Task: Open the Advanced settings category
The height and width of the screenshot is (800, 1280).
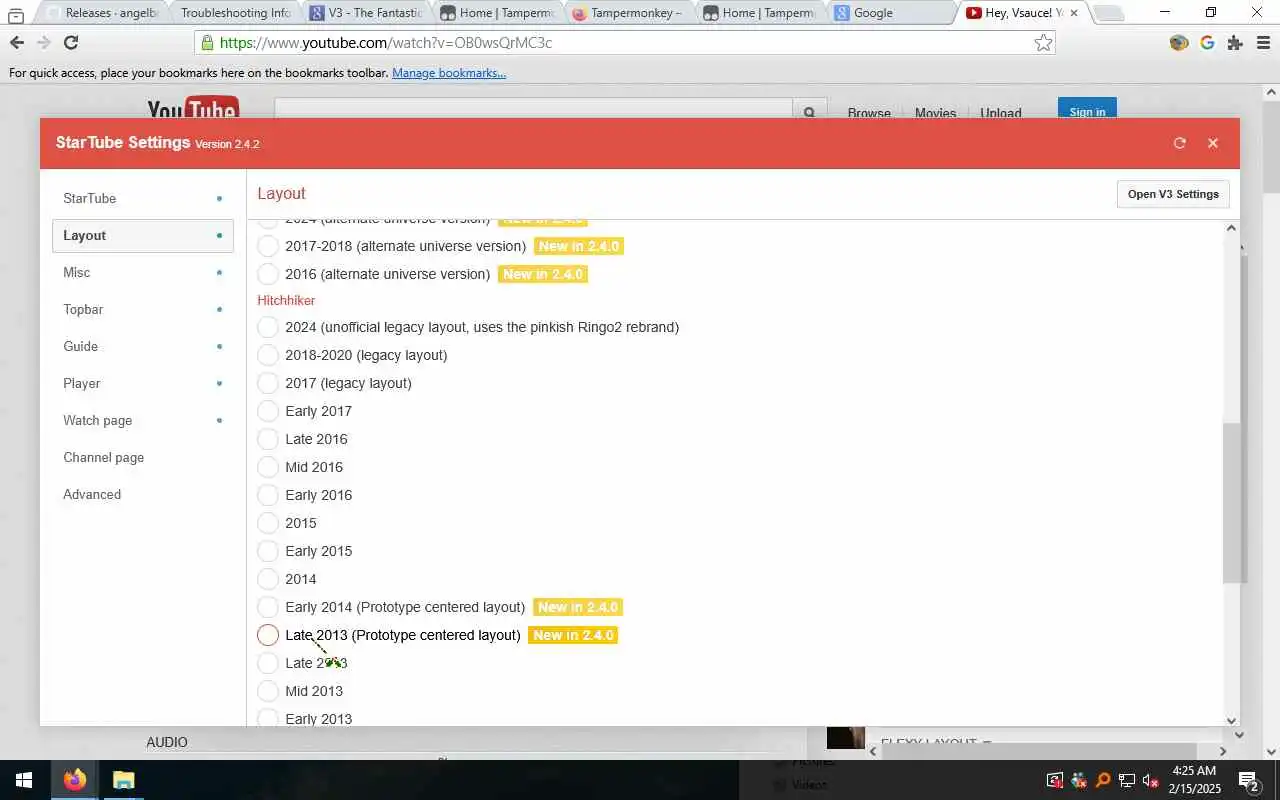Action: point(143,494)
